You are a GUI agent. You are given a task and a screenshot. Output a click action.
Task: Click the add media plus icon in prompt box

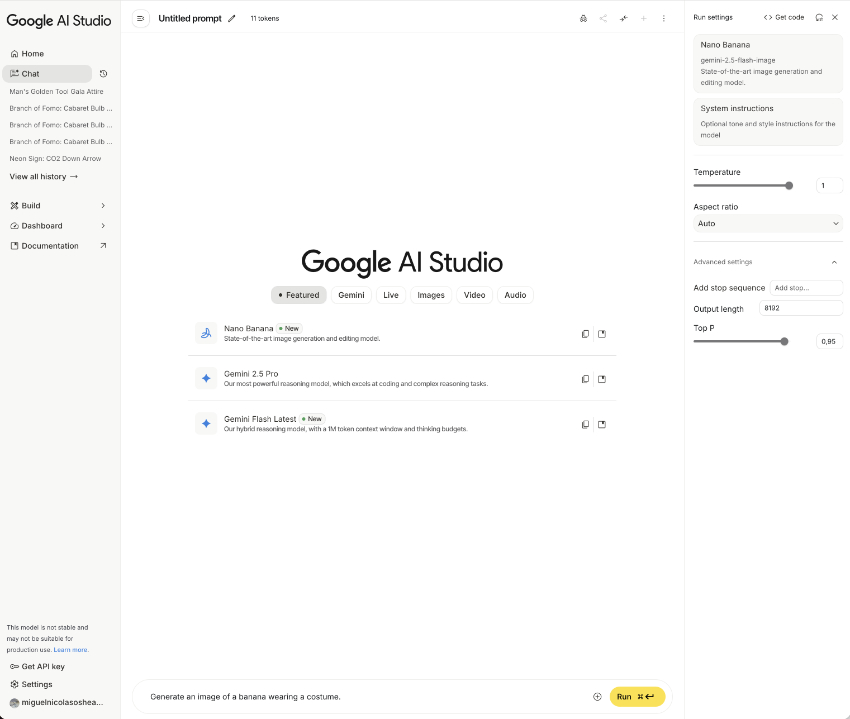[597, 696]
